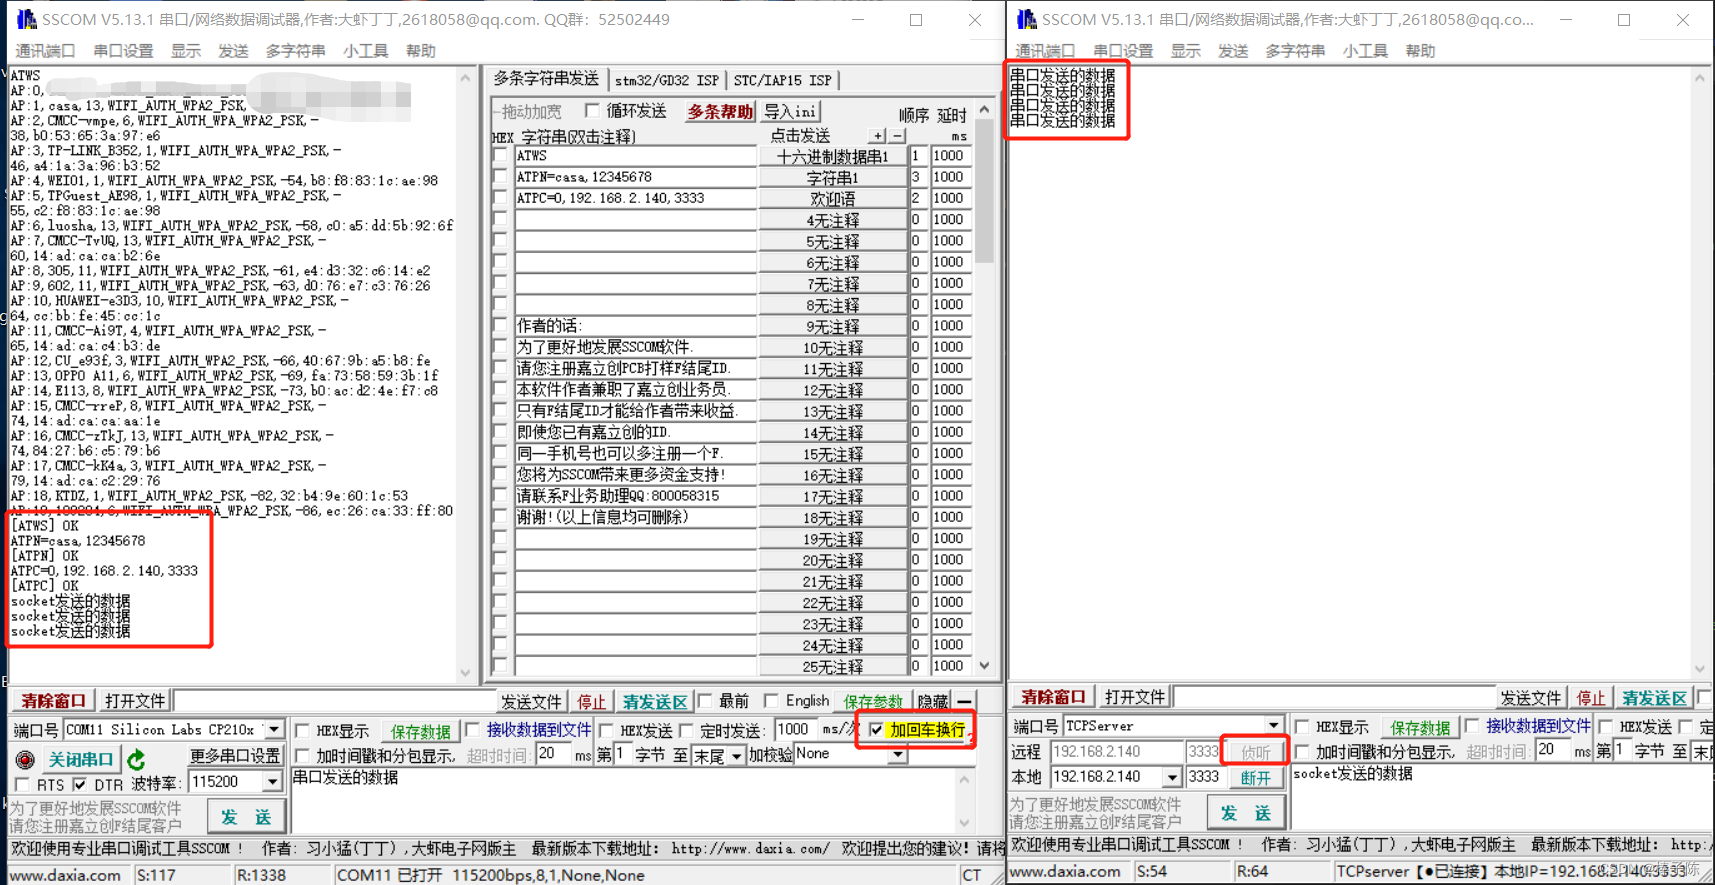This screenshot has width=1715, height=885.
Task: Uncheck the 加回车换行 checkbox
Action: point(877,730)
